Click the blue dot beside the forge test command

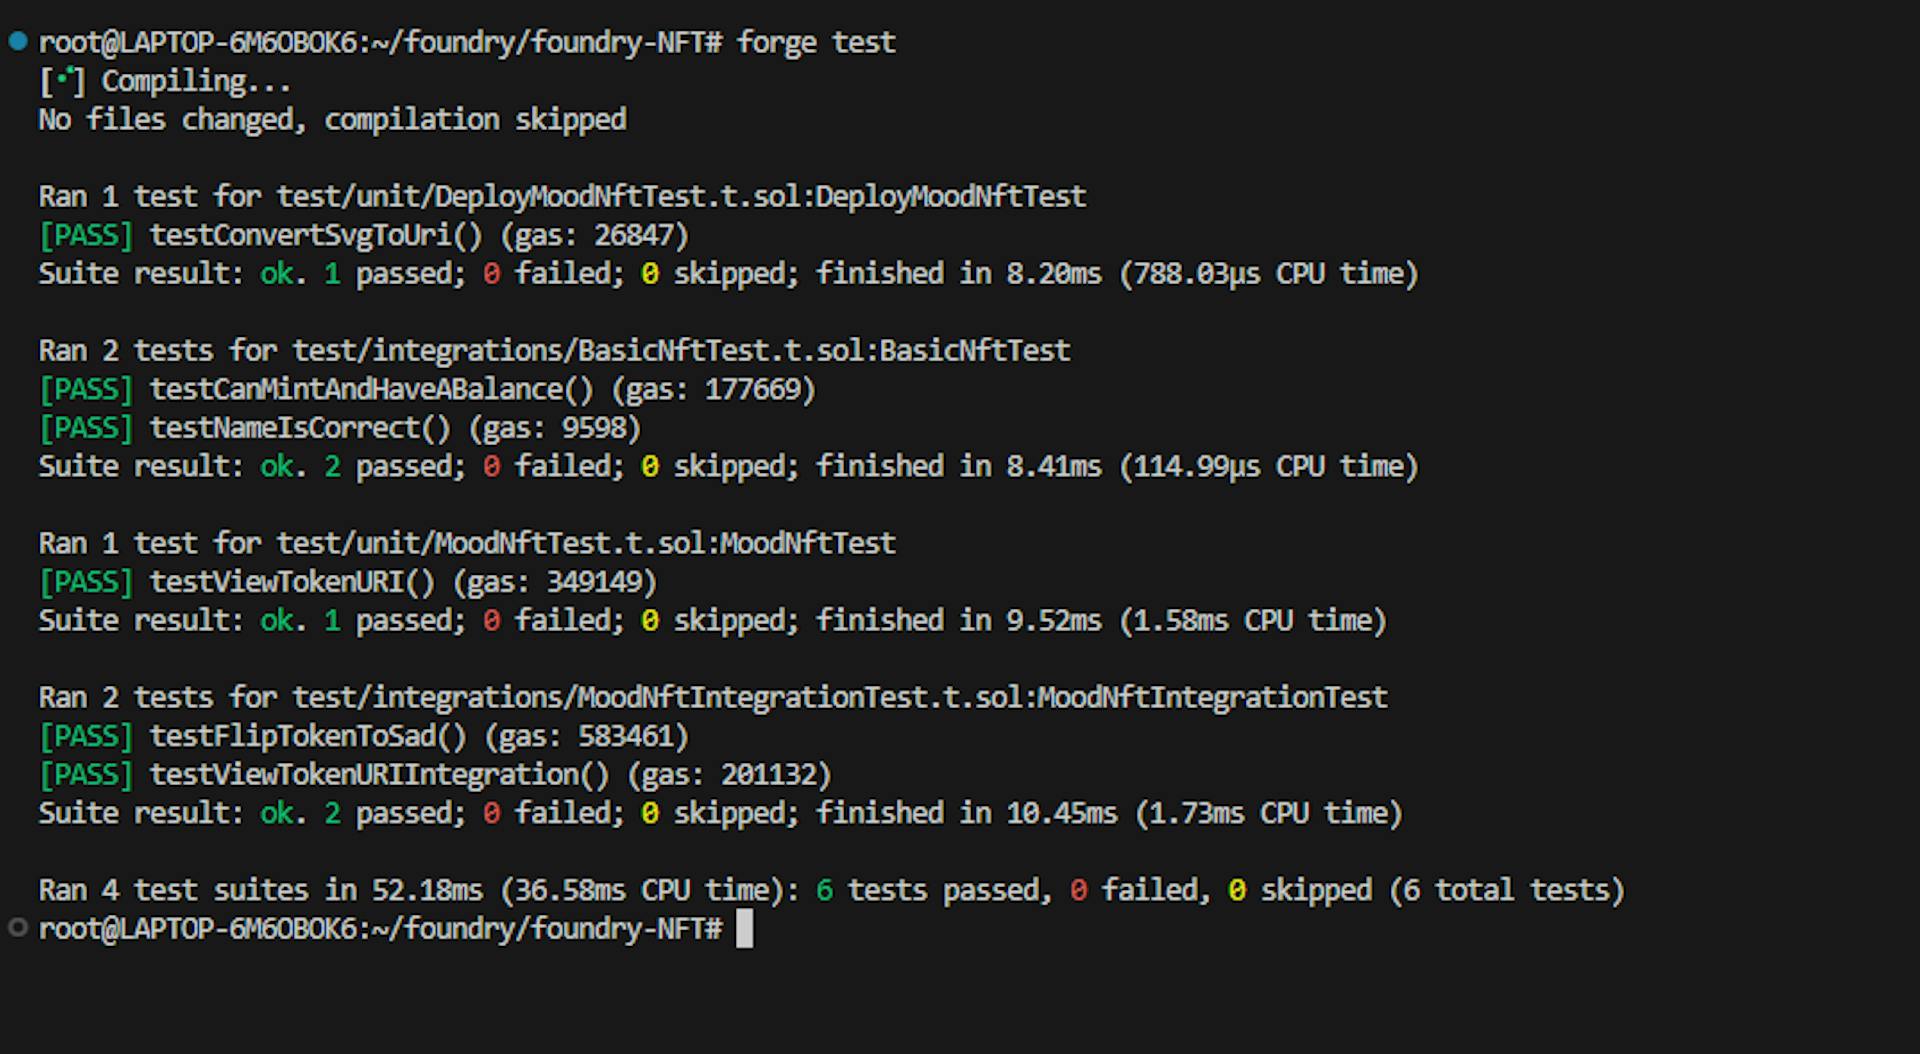point(18,41)
